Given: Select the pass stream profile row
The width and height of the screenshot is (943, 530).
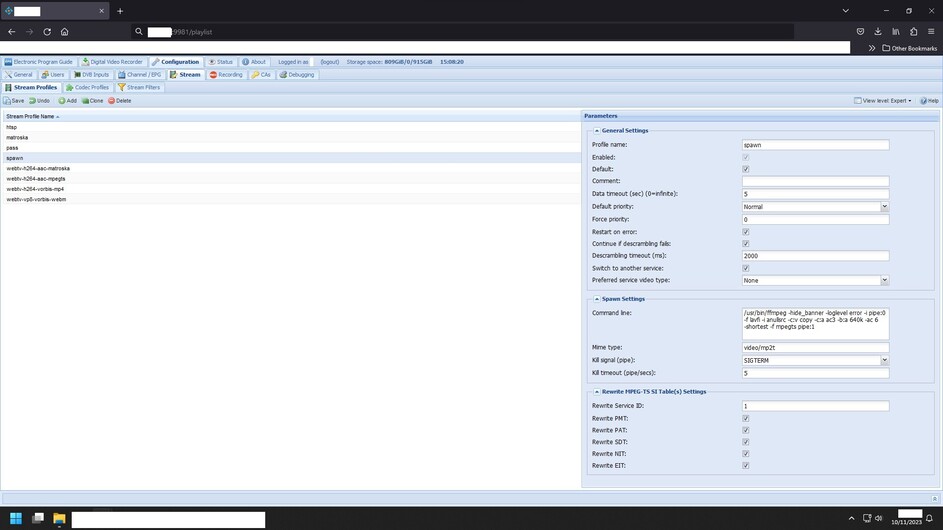Looking at the screenshot, I should click(291, 147).
